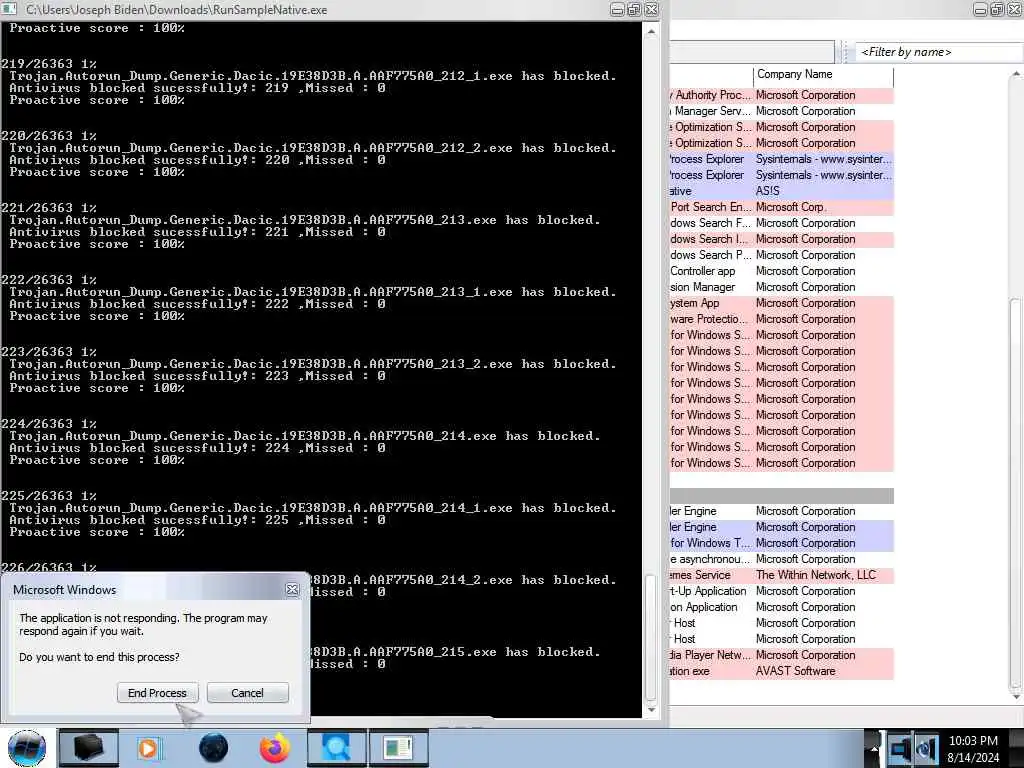Select the dows Search F... process row
The width and height of the screenshot is (1024, 768).
pyautogui.click(x=782, y=223)
